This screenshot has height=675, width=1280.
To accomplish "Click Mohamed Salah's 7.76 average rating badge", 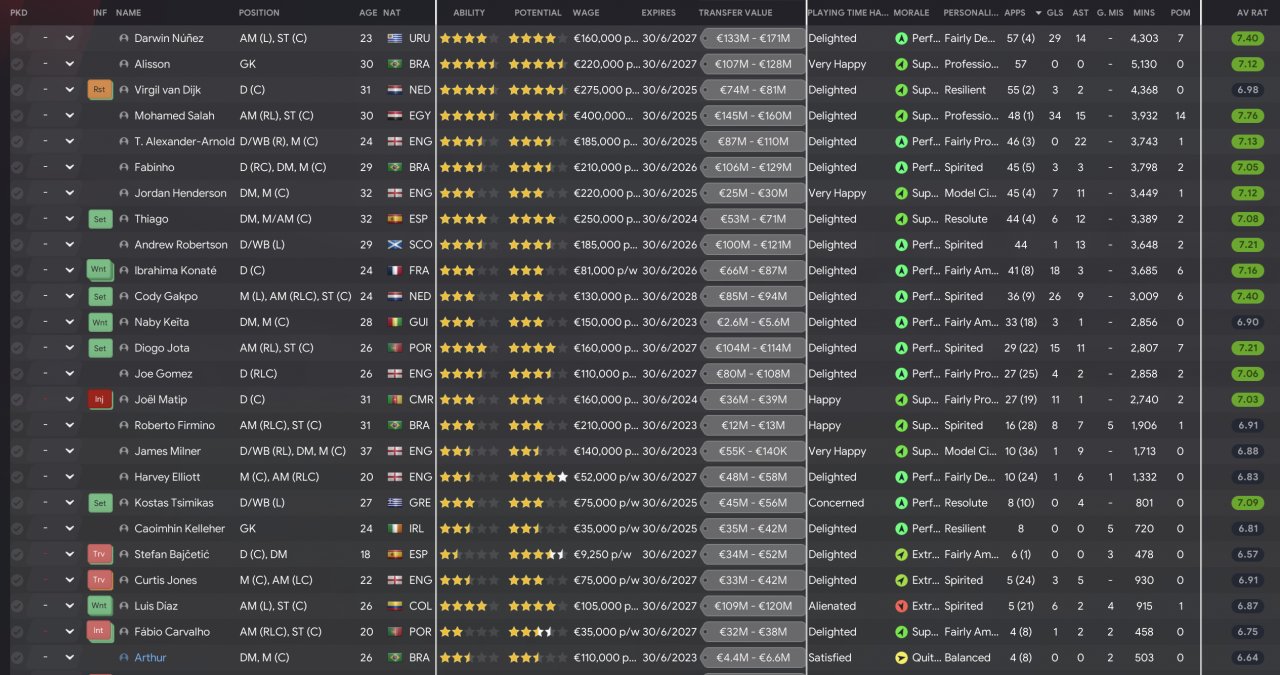I will [x=1247, y=116].
